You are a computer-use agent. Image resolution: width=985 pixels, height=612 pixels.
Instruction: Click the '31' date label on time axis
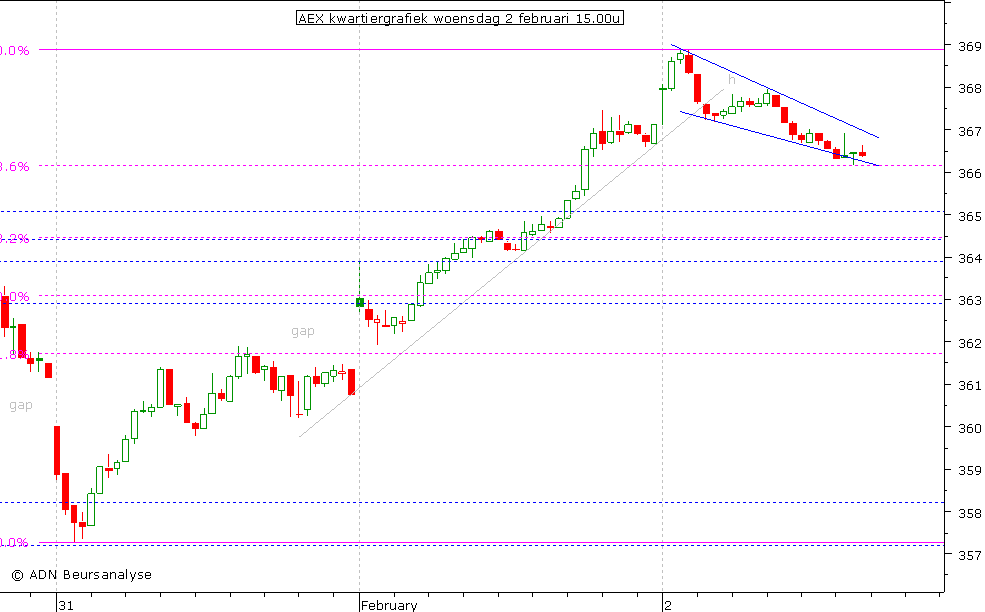pos(66,605)
